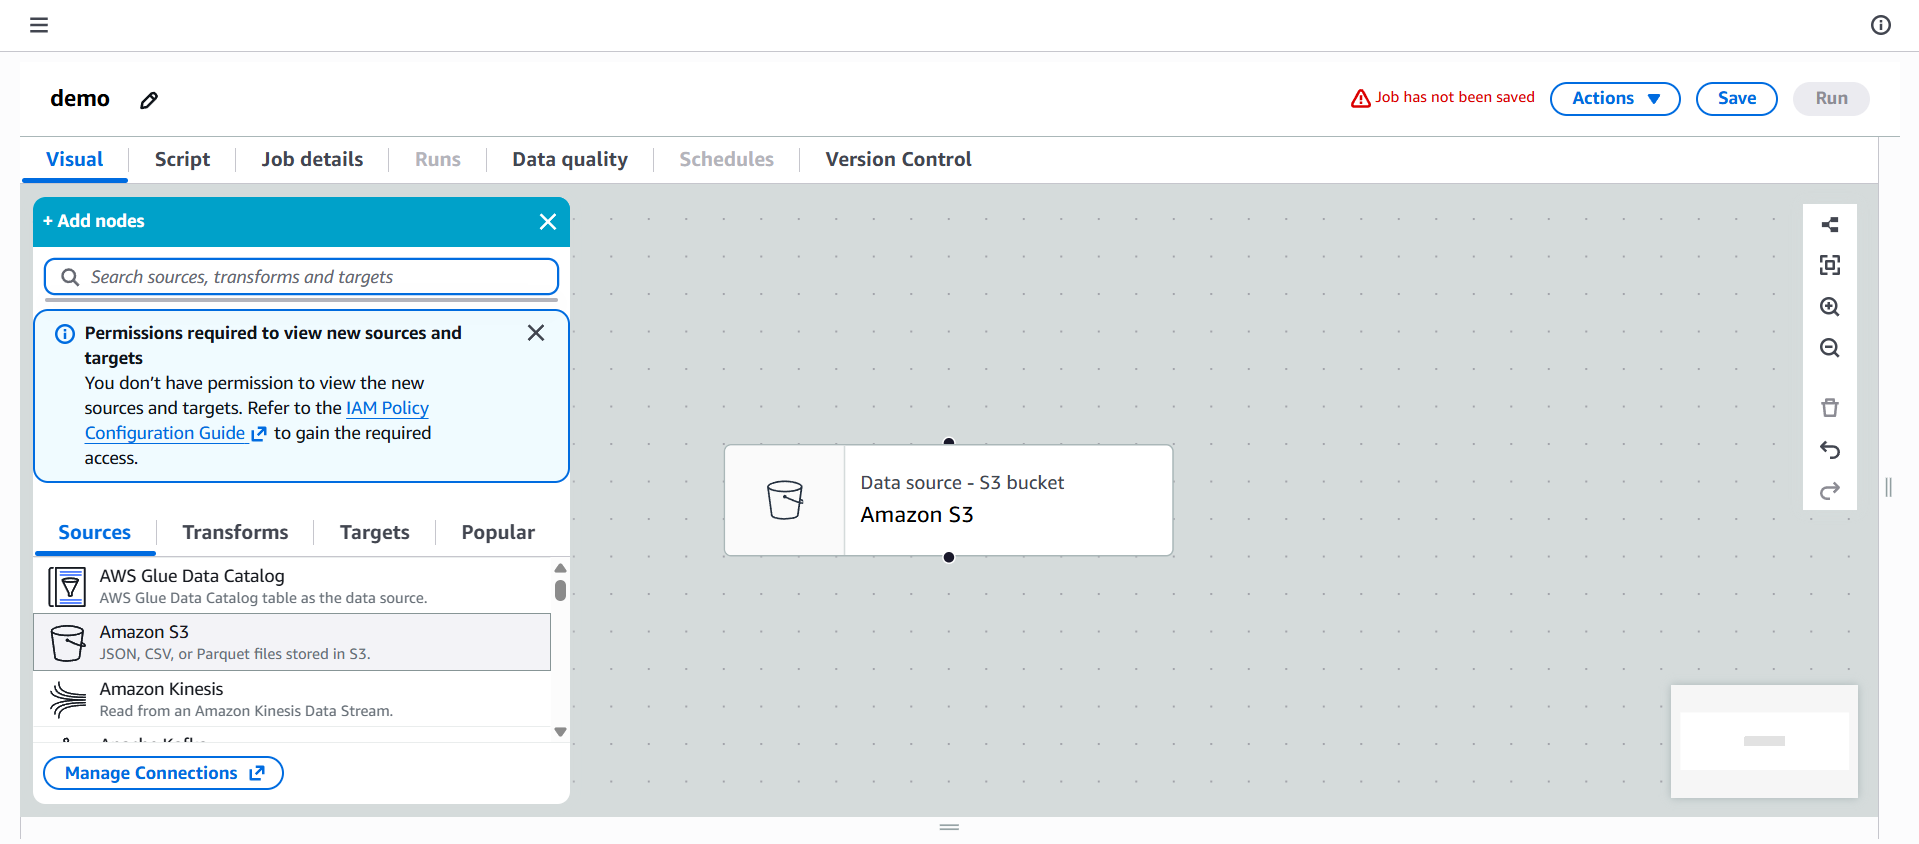Open the Actions dropdown
This screenshot has height=844, width=1919.
point(1615,99)
